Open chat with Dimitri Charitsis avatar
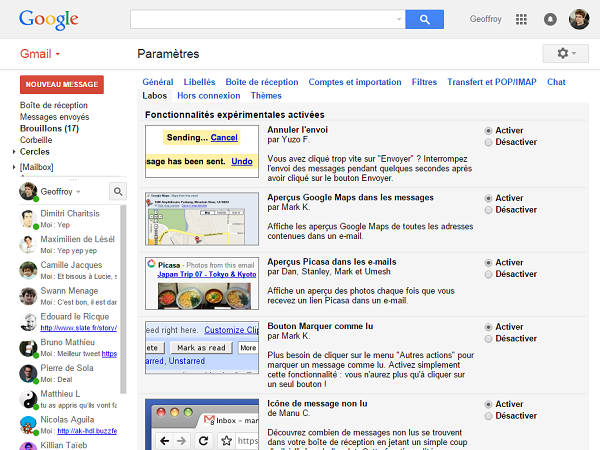The width and height of the screenshot is (600, 450). (x=28, y=219)
